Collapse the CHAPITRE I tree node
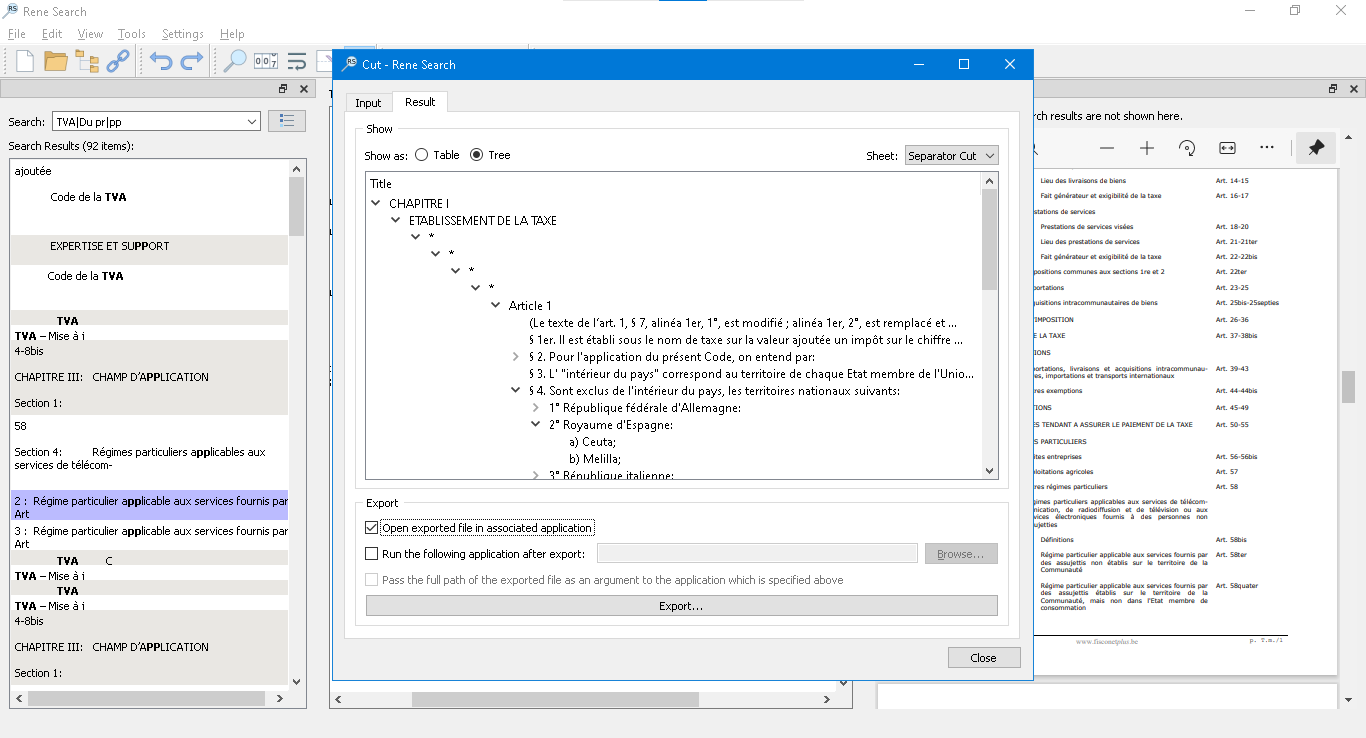Viewport: 1366px width, 738px height. pyautogui.click(x=376, y=203)
